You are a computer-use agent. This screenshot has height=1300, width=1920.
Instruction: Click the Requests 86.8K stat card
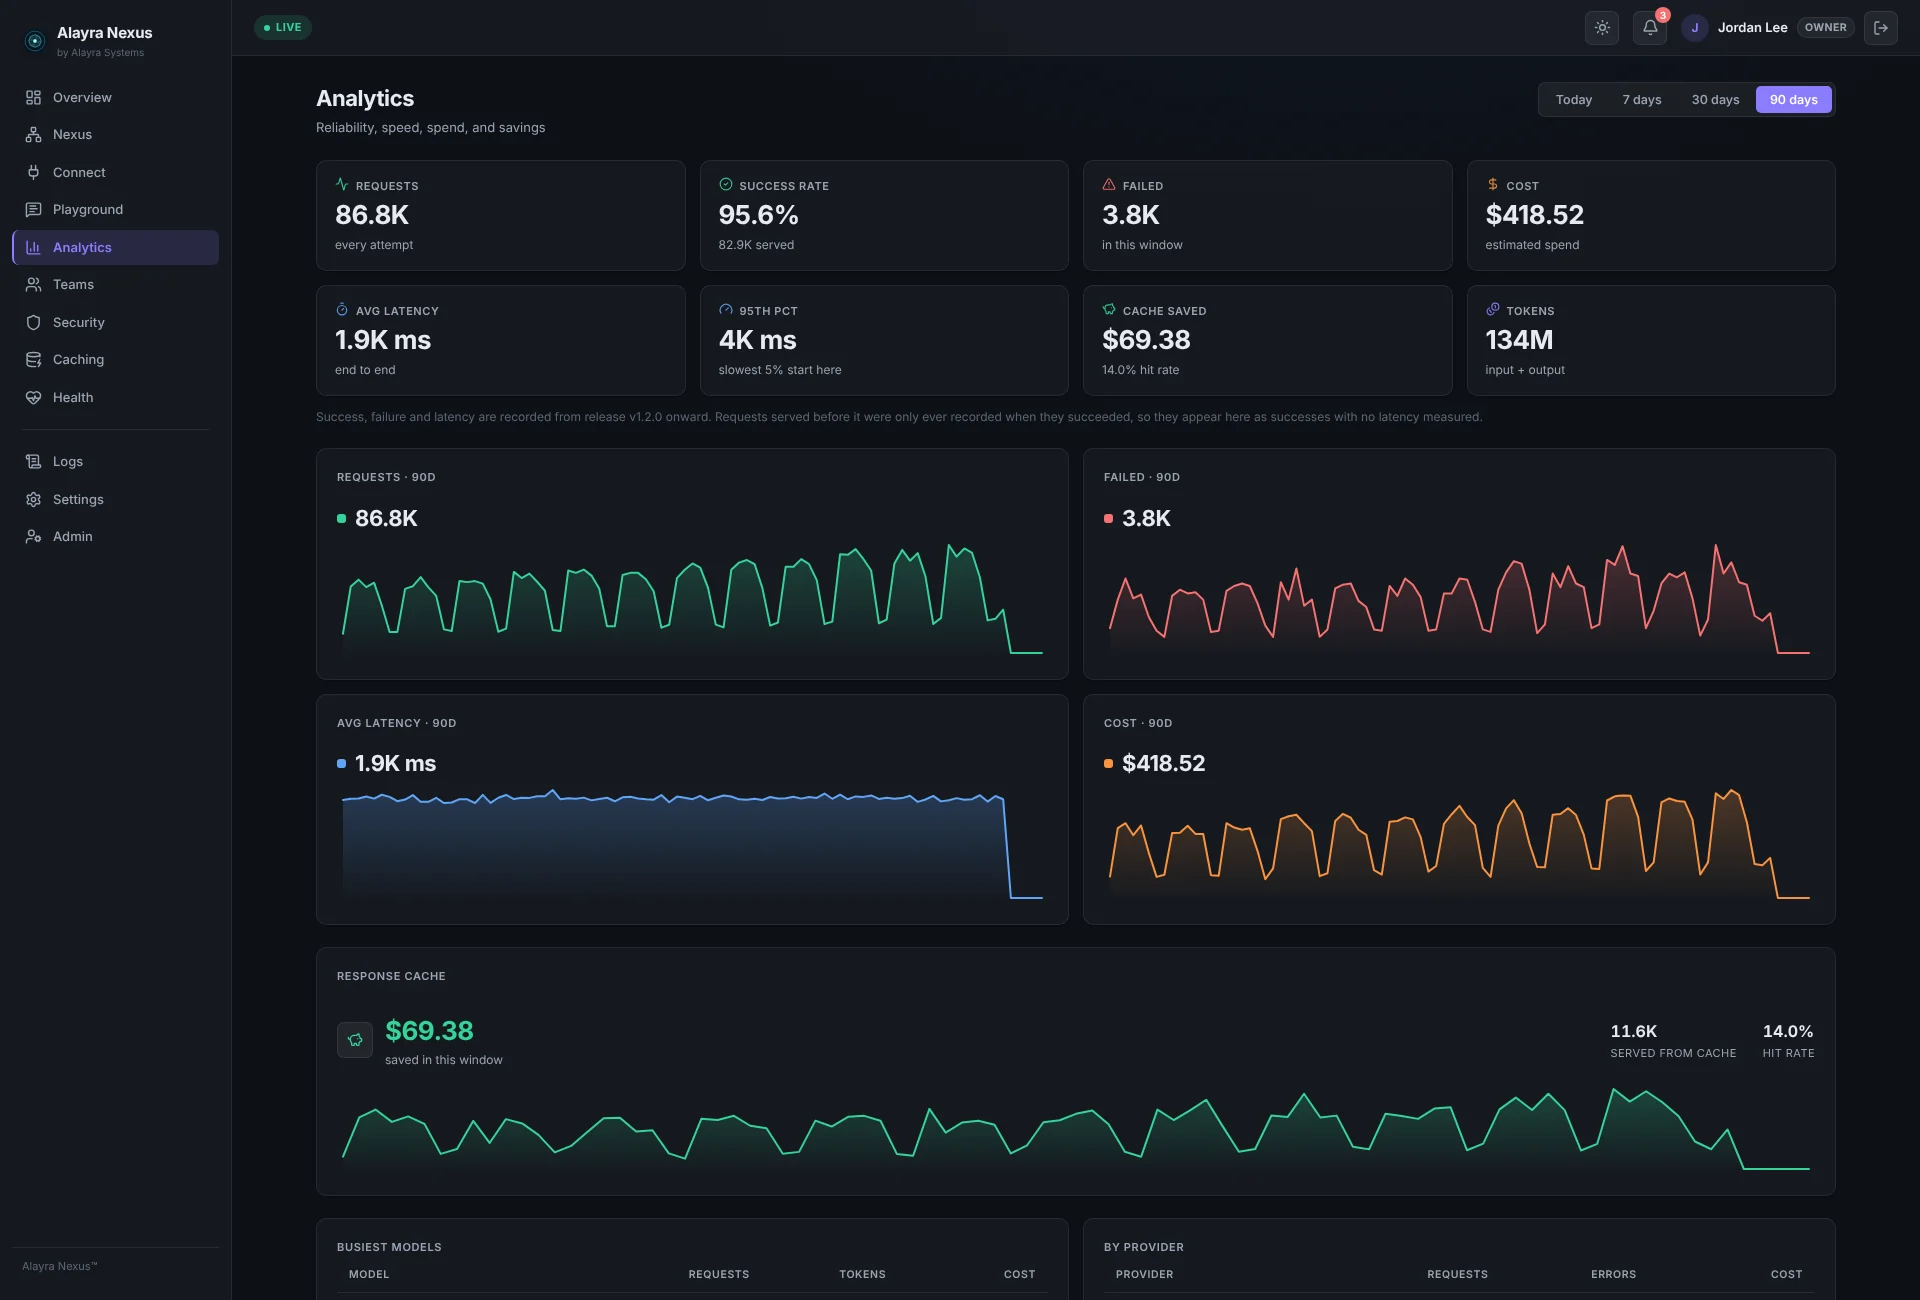[501, 216]
